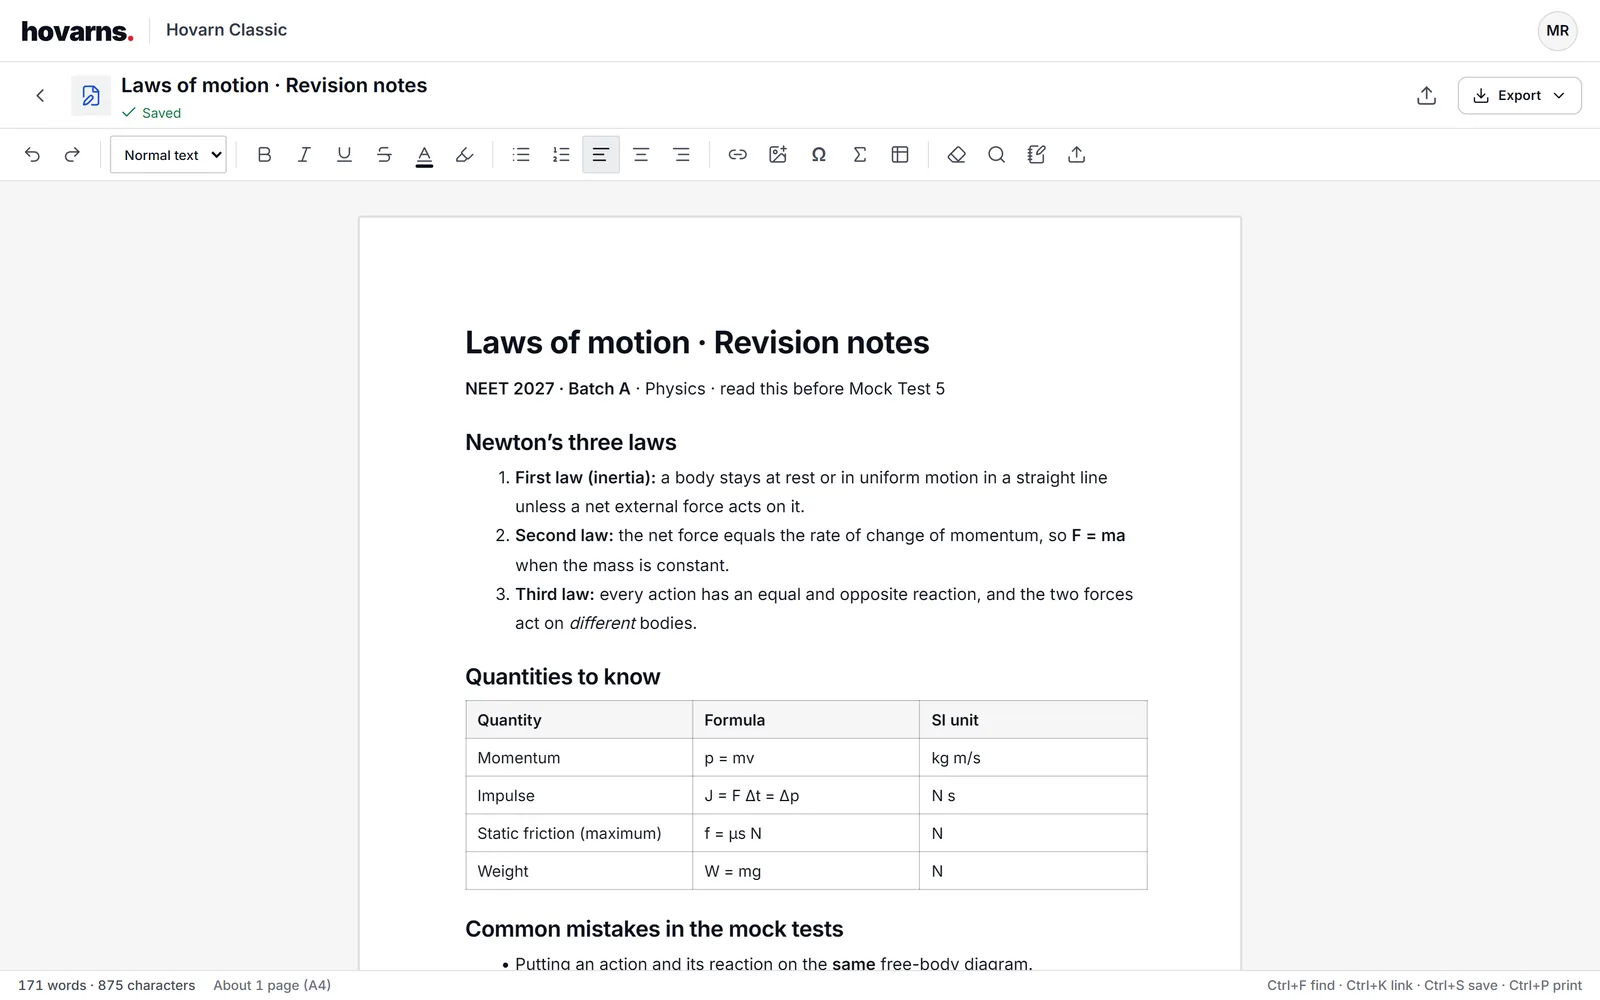
Task: Open the Export dropdown
Action: click(1519, 96)
